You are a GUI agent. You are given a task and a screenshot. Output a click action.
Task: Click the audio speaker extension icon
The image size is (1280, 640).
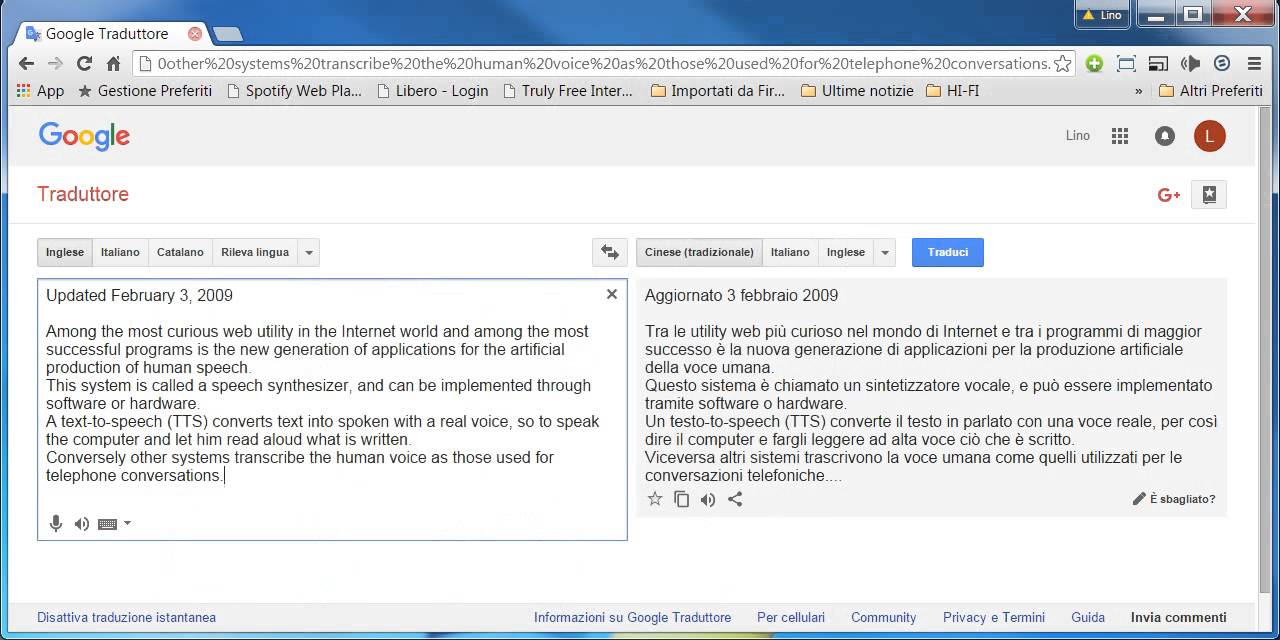(1190, 63)
